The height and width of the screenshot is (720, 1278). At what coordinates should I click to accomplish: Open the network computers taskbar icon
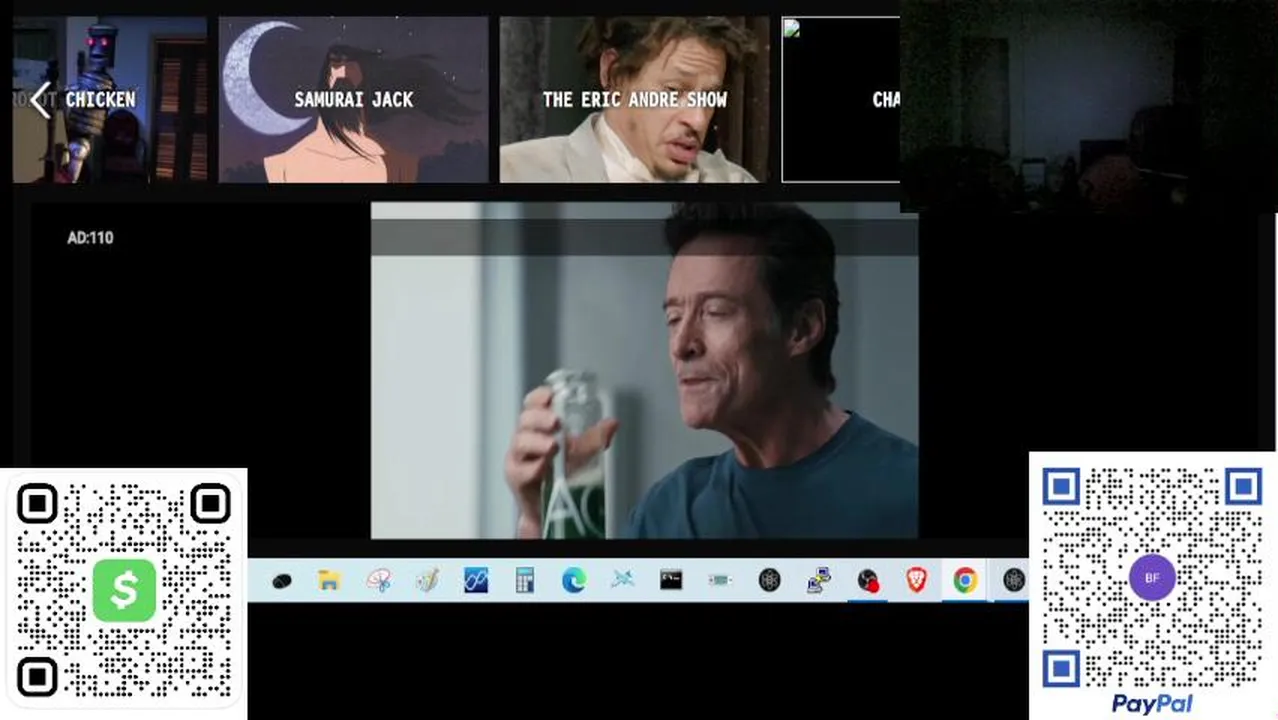818,580
